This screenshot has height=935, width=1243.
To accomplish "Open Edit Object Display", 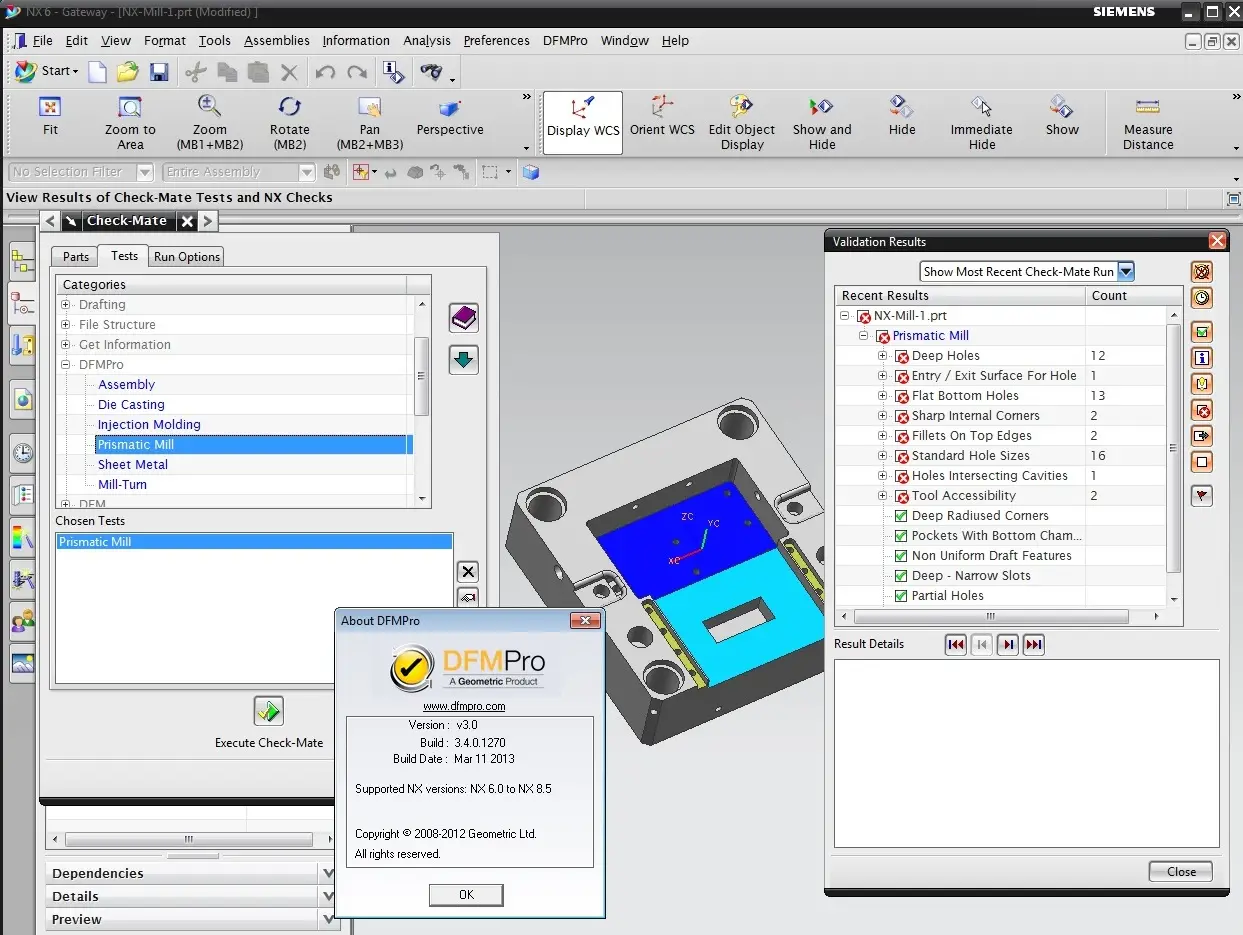I will pos(742,123).
